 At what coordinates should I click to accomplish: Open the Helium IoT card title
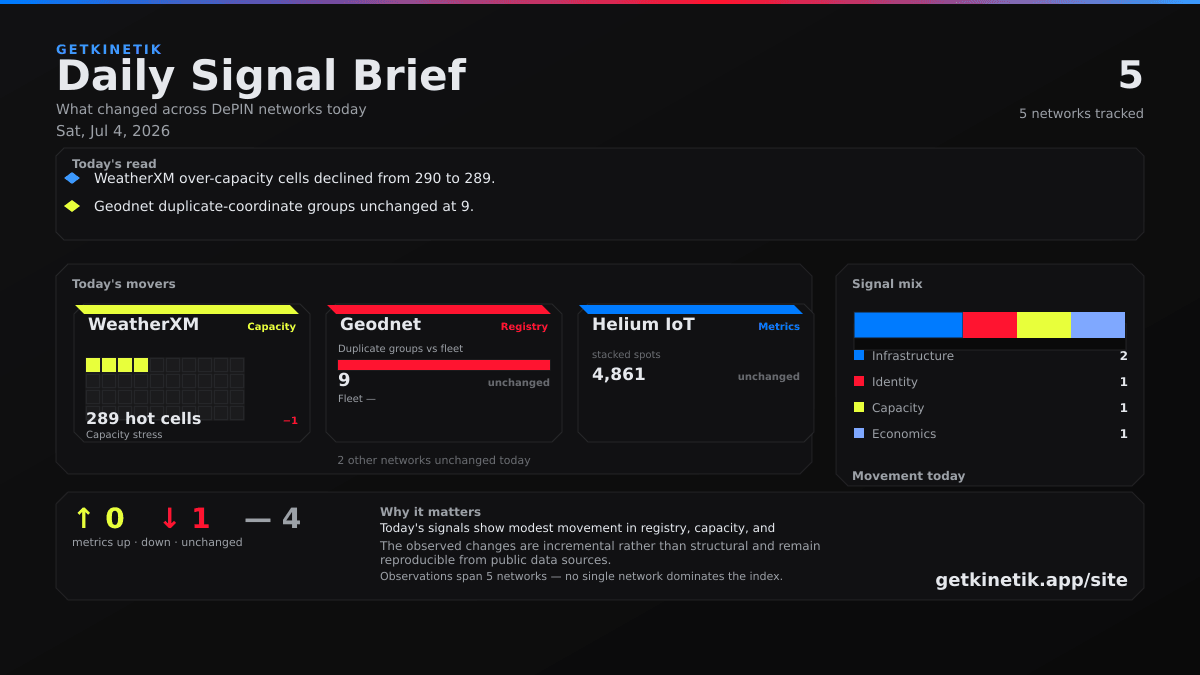point(643,324)
